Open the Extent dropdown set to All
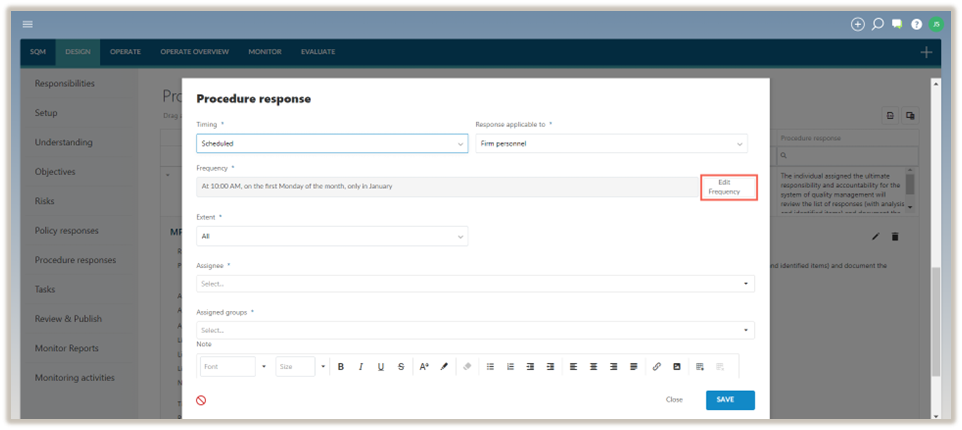 point(332,237)
